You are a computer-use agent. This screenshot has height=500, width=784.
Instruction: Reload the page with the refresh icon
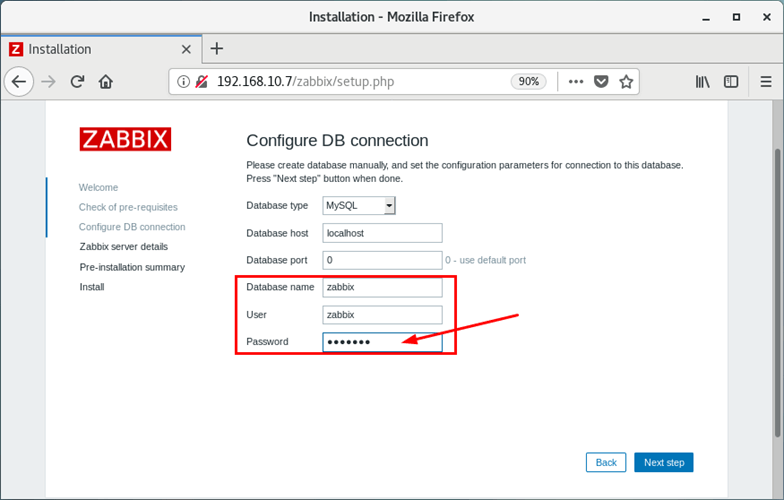point(77,82)
